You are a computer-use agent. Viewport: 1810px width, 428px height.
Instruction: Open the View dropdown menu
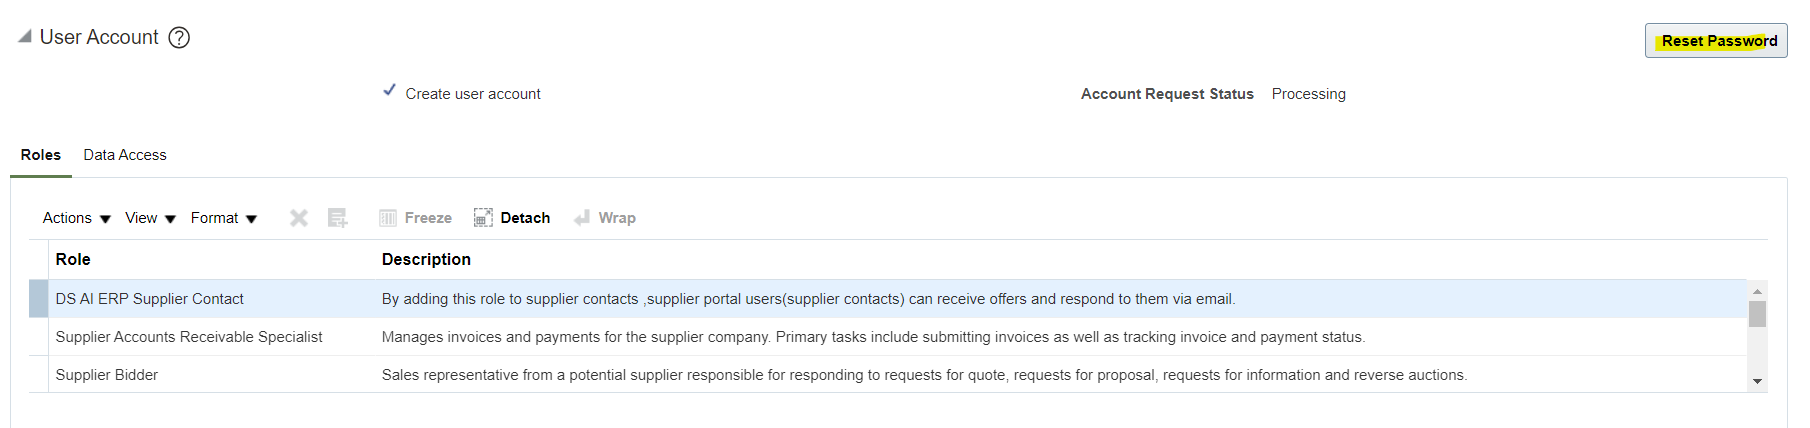pos(150,218)
